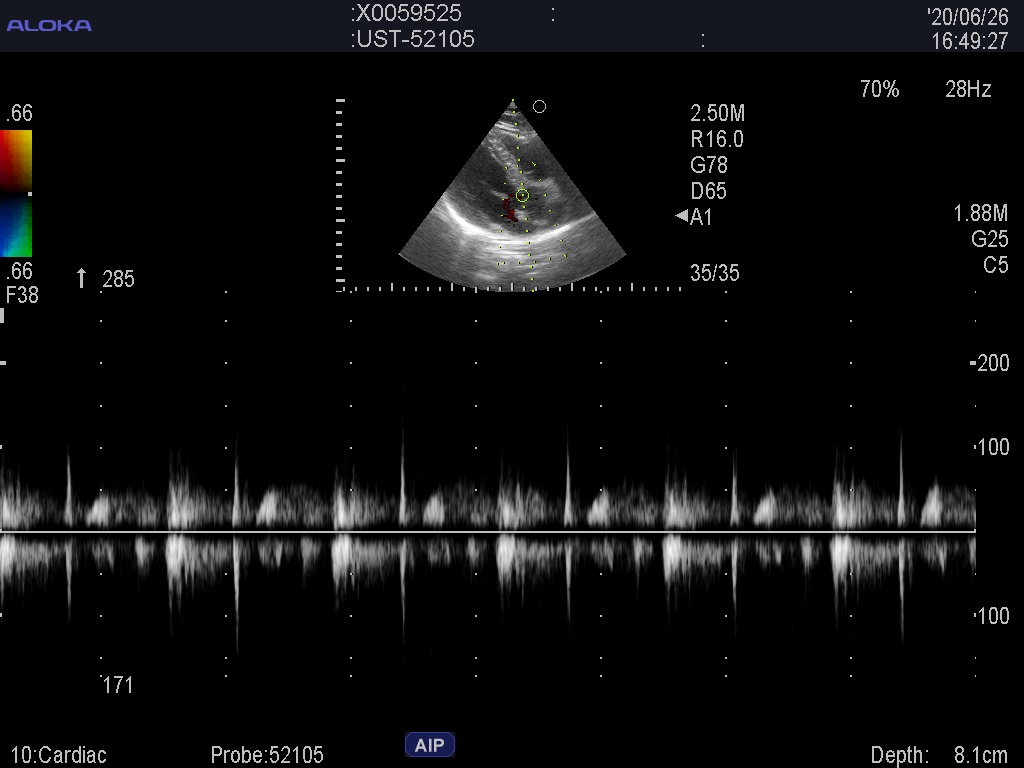This screenshot has width=1024, height=768.
Task: Click the 35/35 frame counter
Action: pos(715,273)
